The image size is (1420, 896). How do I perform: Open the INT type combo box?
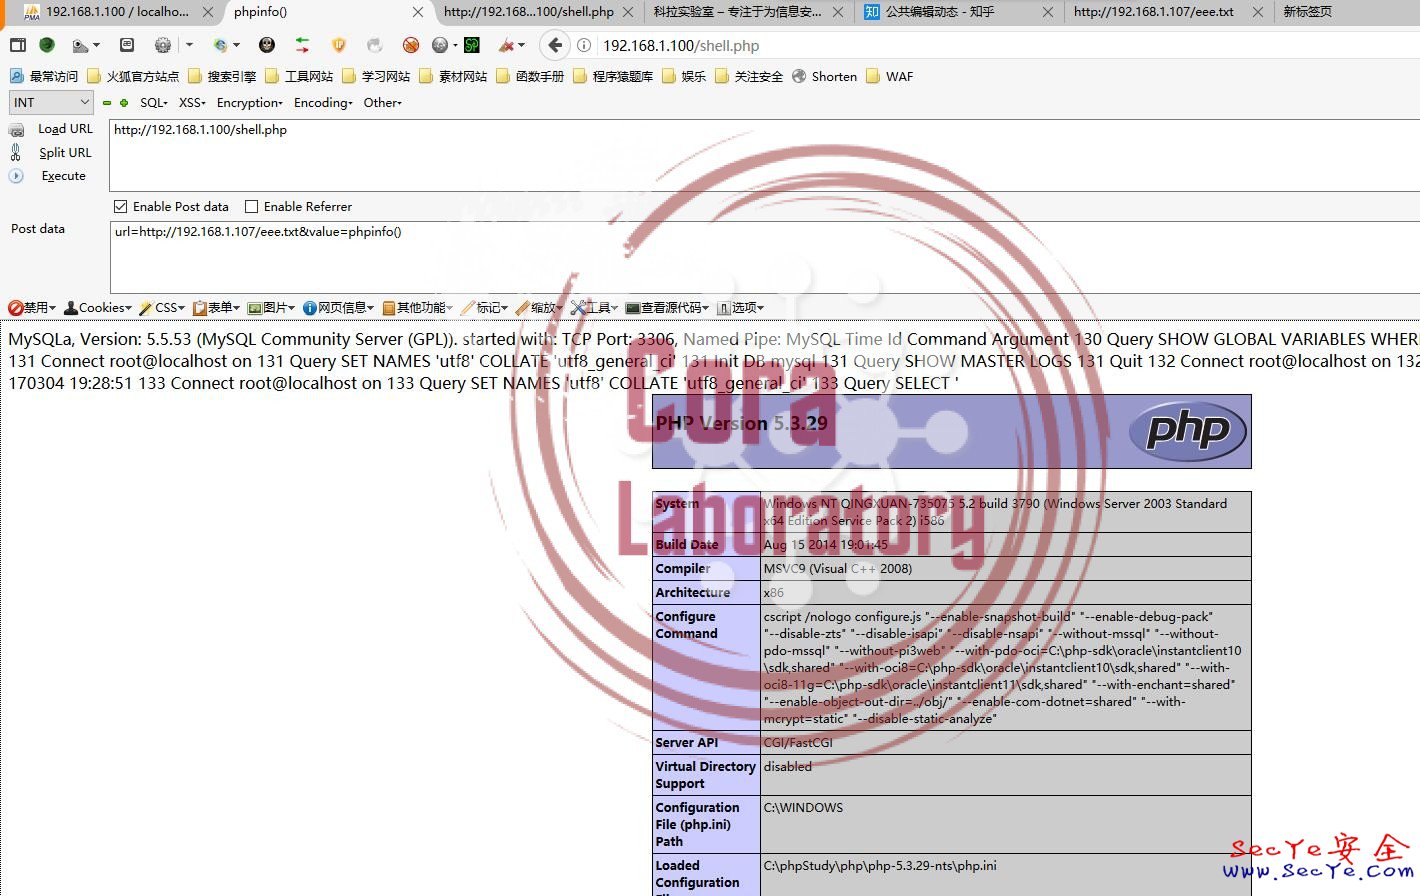51,102
